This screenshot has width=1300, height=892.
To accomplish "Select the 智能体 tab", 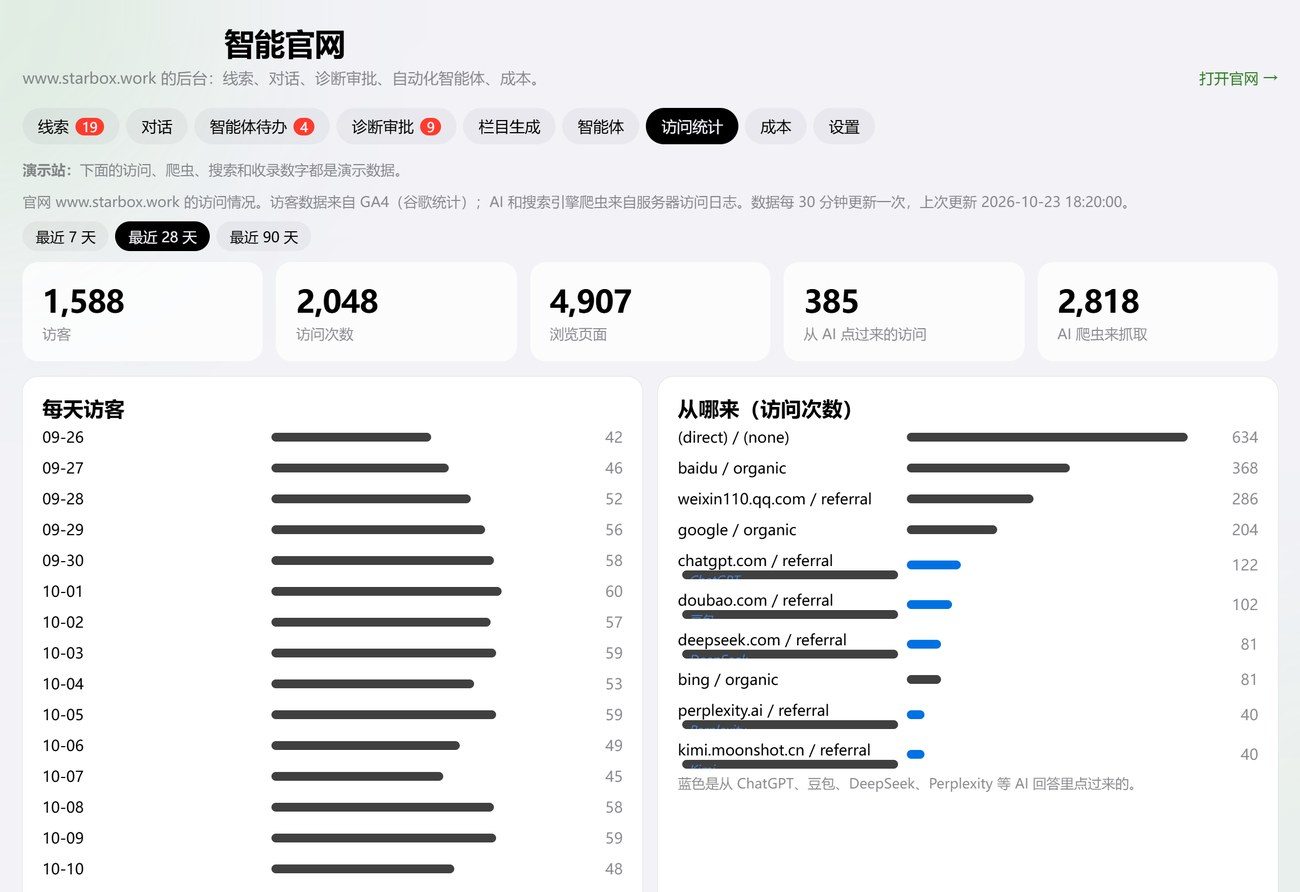I will [600, 127].
